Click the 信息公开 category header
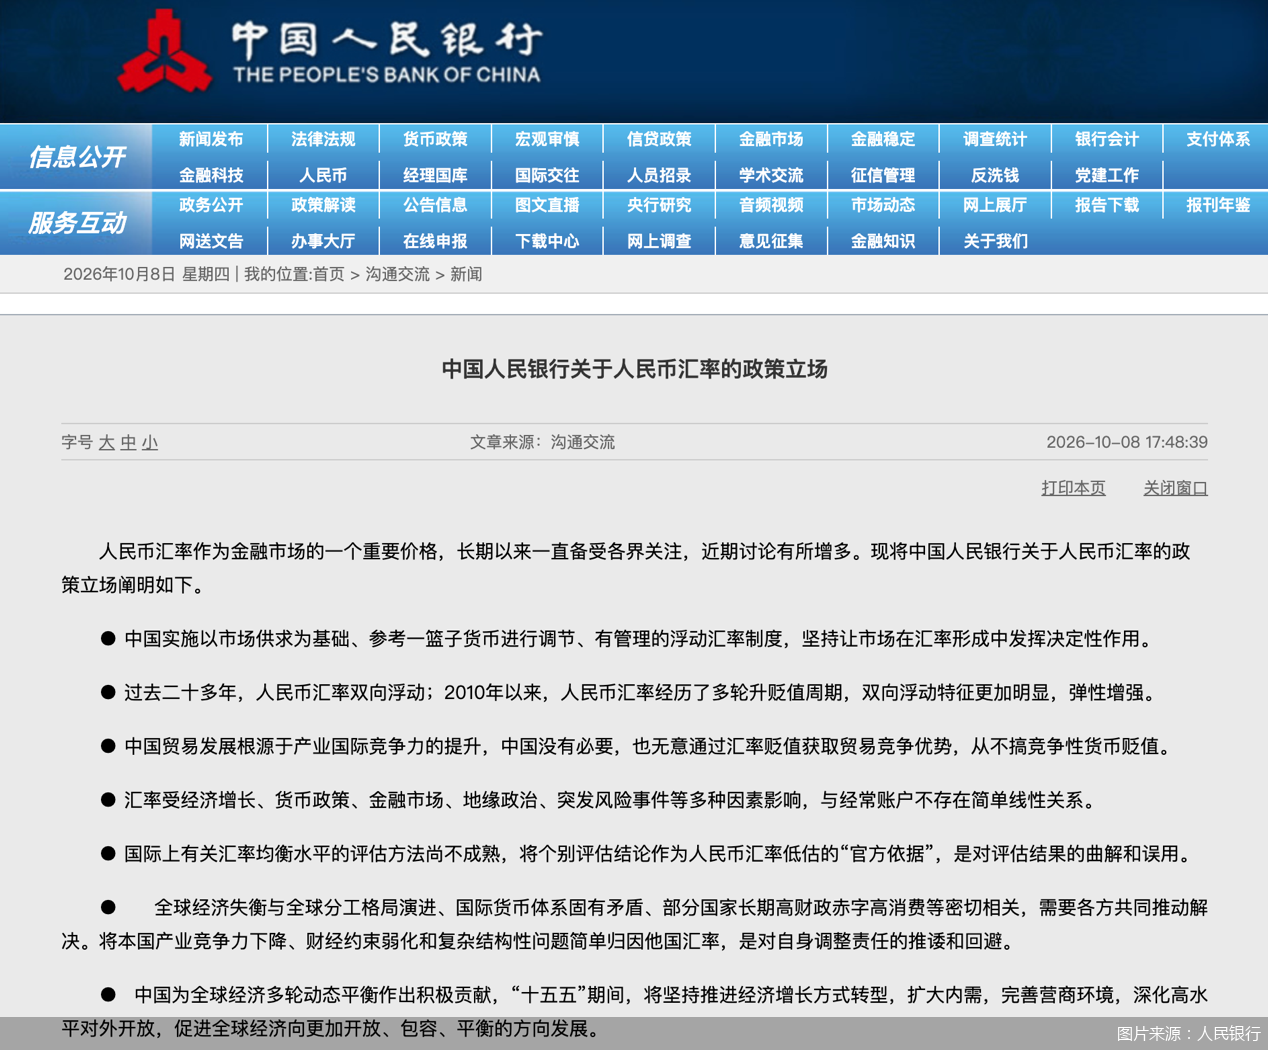This screenshot has height=1050, width=1268. pyautogui.click(x=77, y=157)
